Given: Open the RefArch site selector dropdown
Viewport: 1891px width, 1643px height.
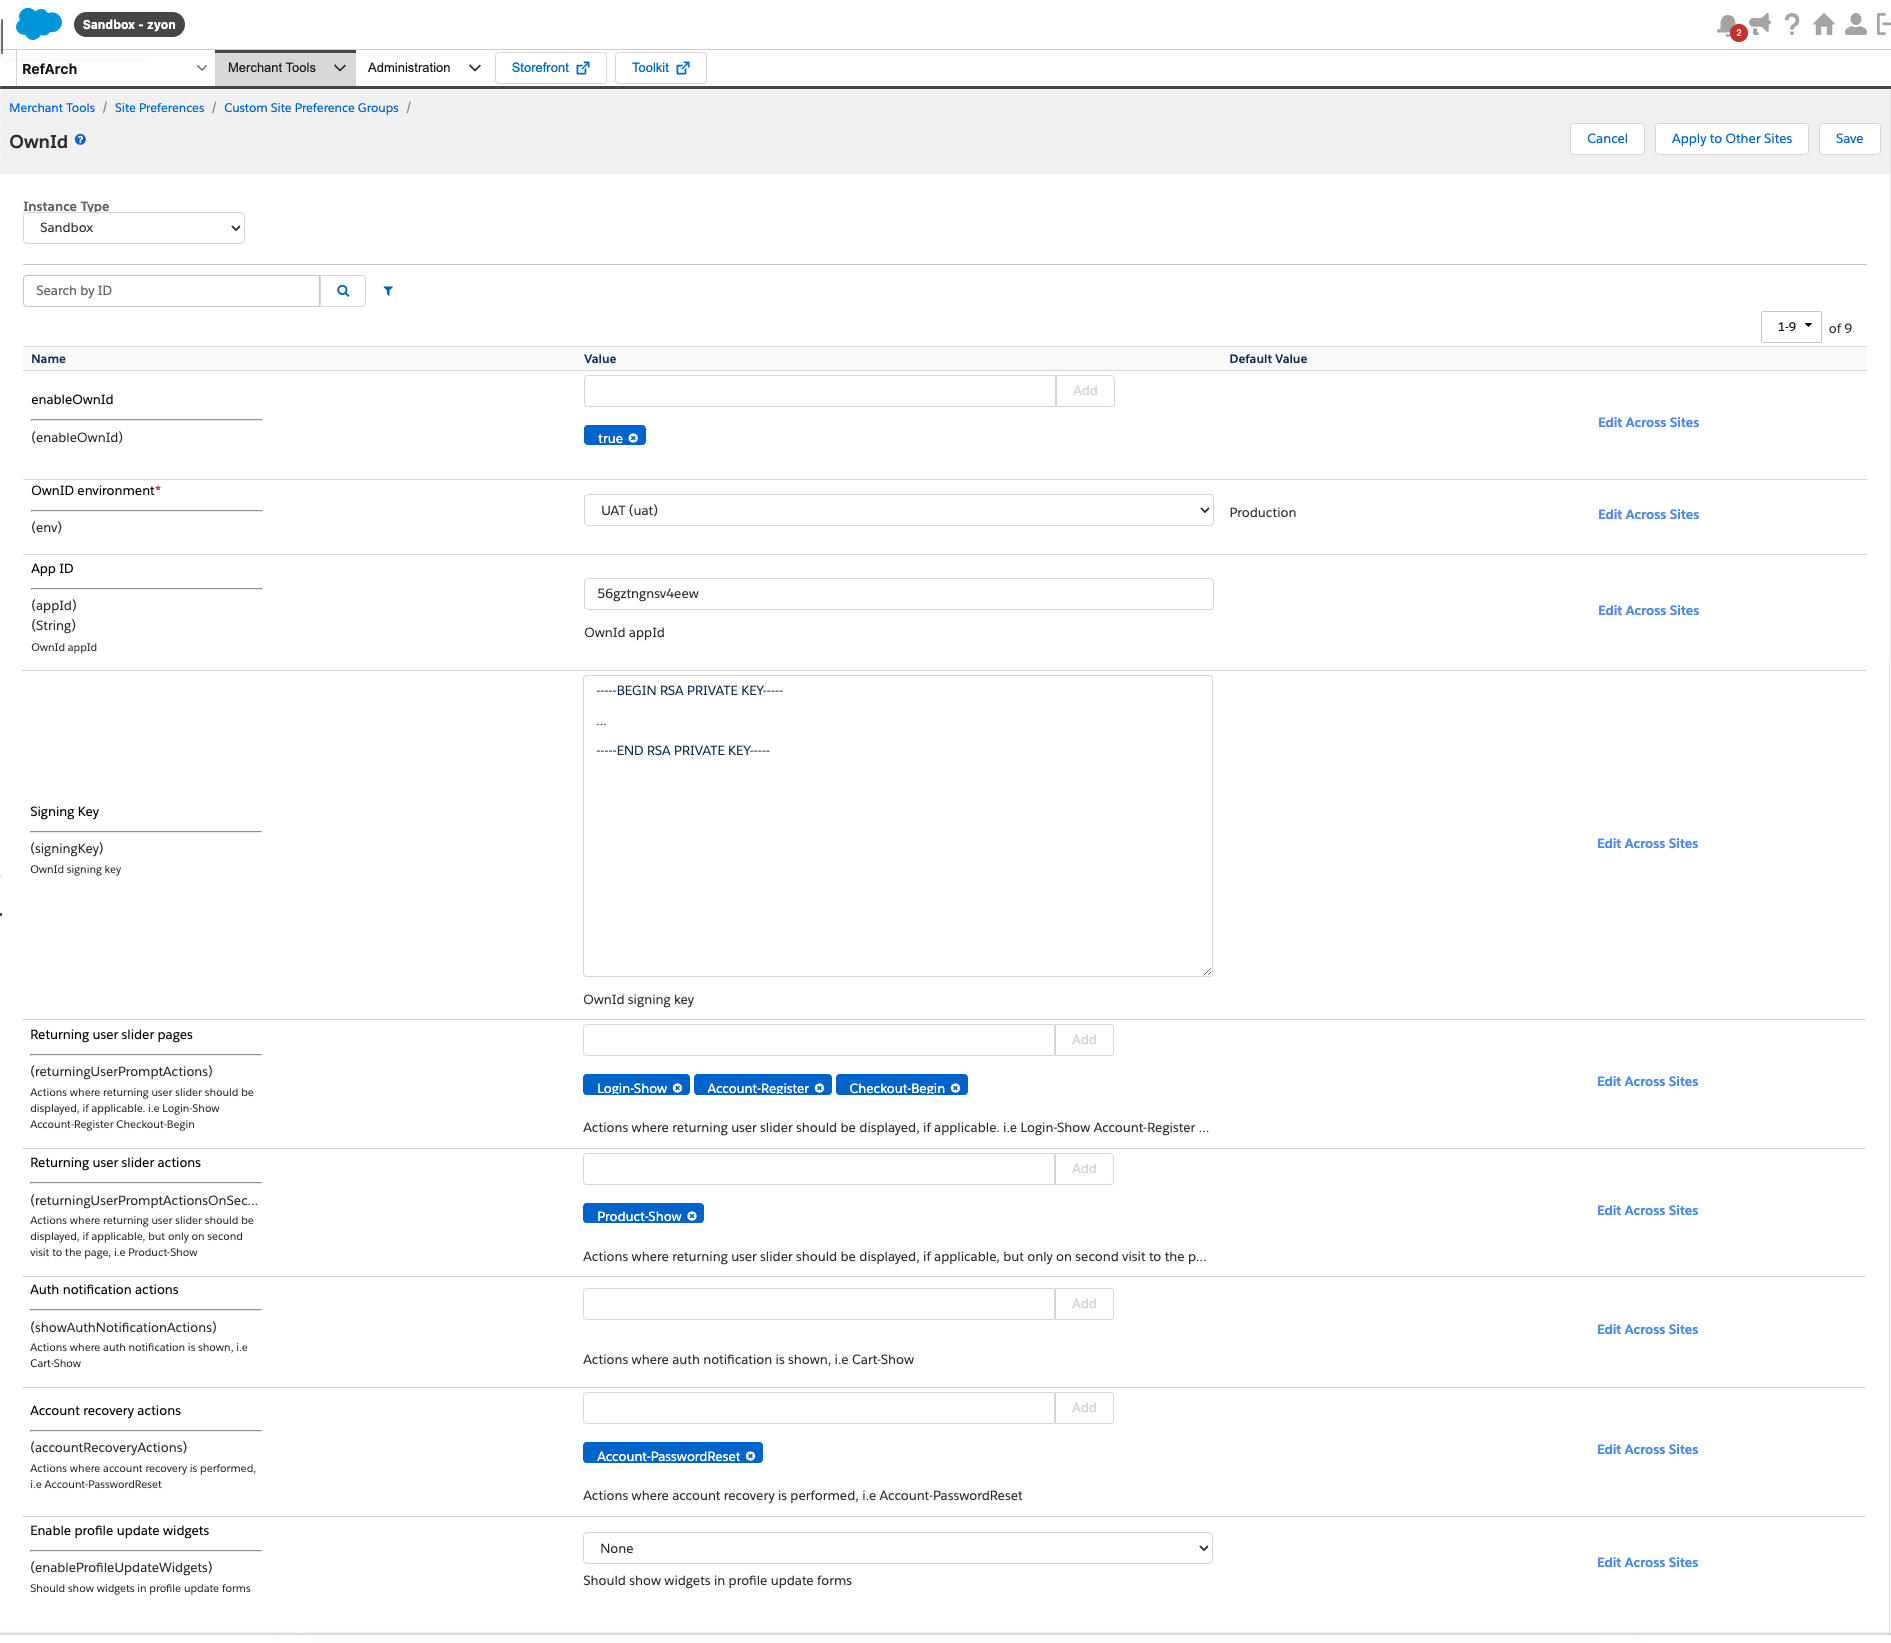Looking at the screenshot, I should click(114, 68).
